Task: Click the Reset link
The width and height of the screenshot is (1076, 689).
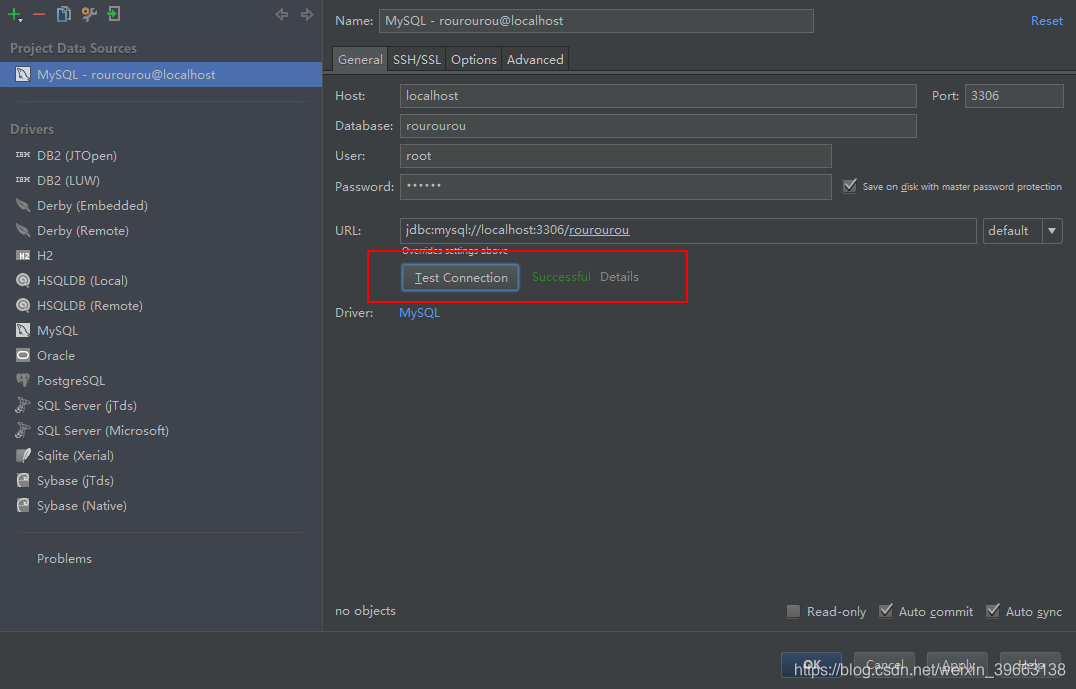Action: 1046,21
